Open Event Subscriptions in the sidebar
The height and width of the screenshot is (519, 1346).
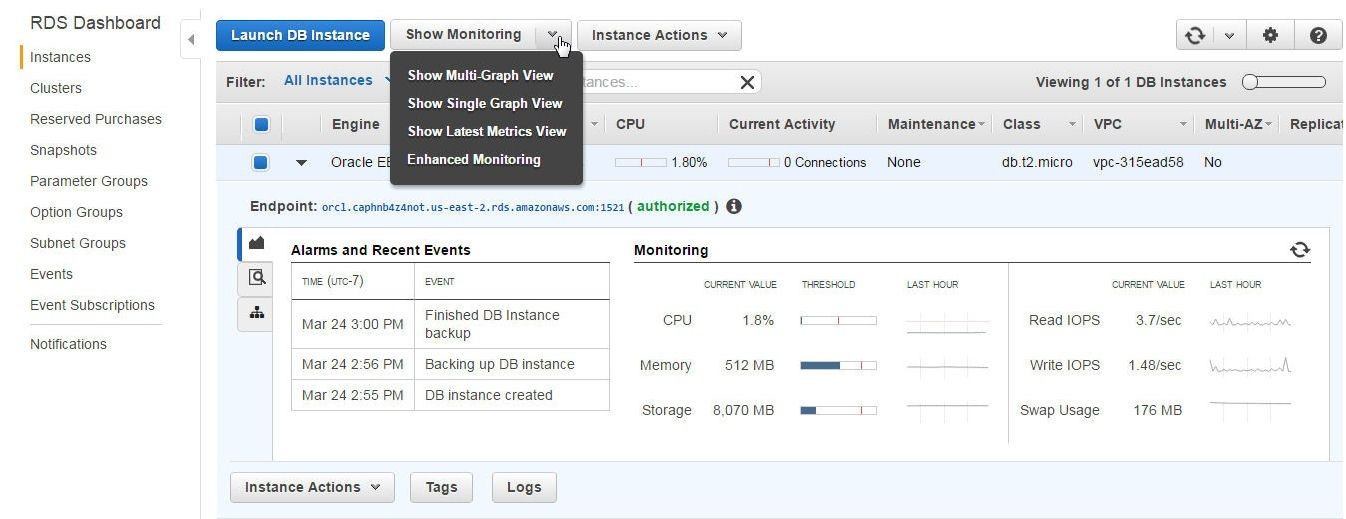tap(92, 305)
